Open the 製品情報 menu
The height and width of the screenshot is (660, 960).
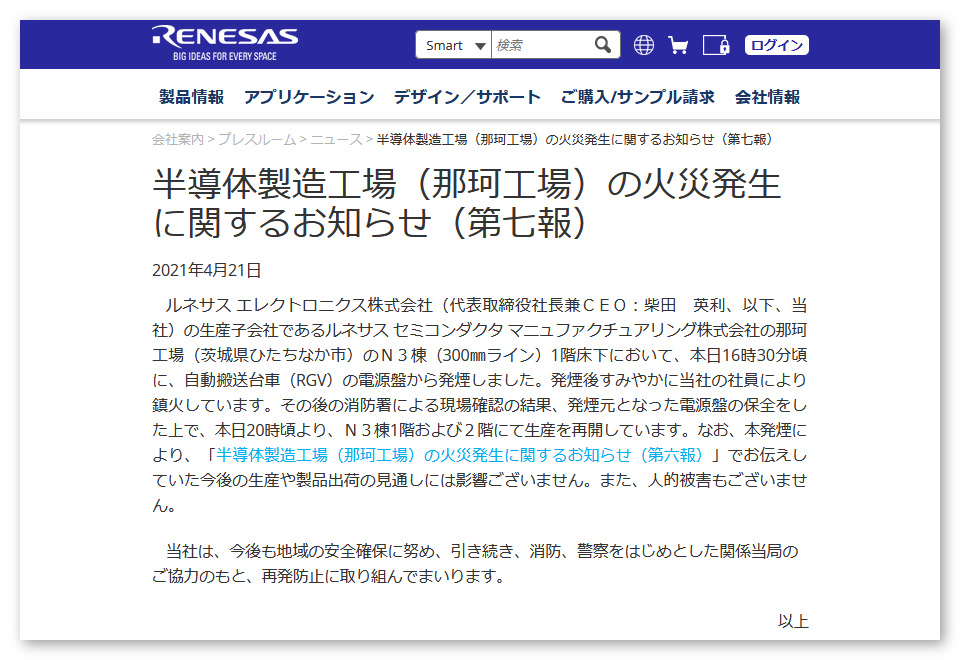(x=192, y=97)
